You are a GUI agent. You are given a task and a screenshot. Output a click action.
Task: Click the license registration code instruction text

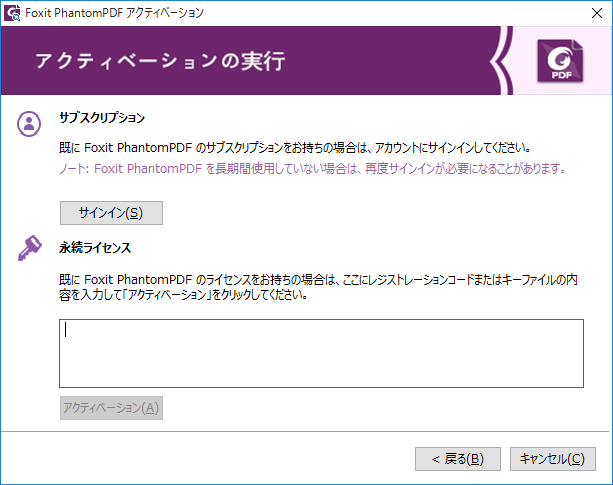click(318, 287)
